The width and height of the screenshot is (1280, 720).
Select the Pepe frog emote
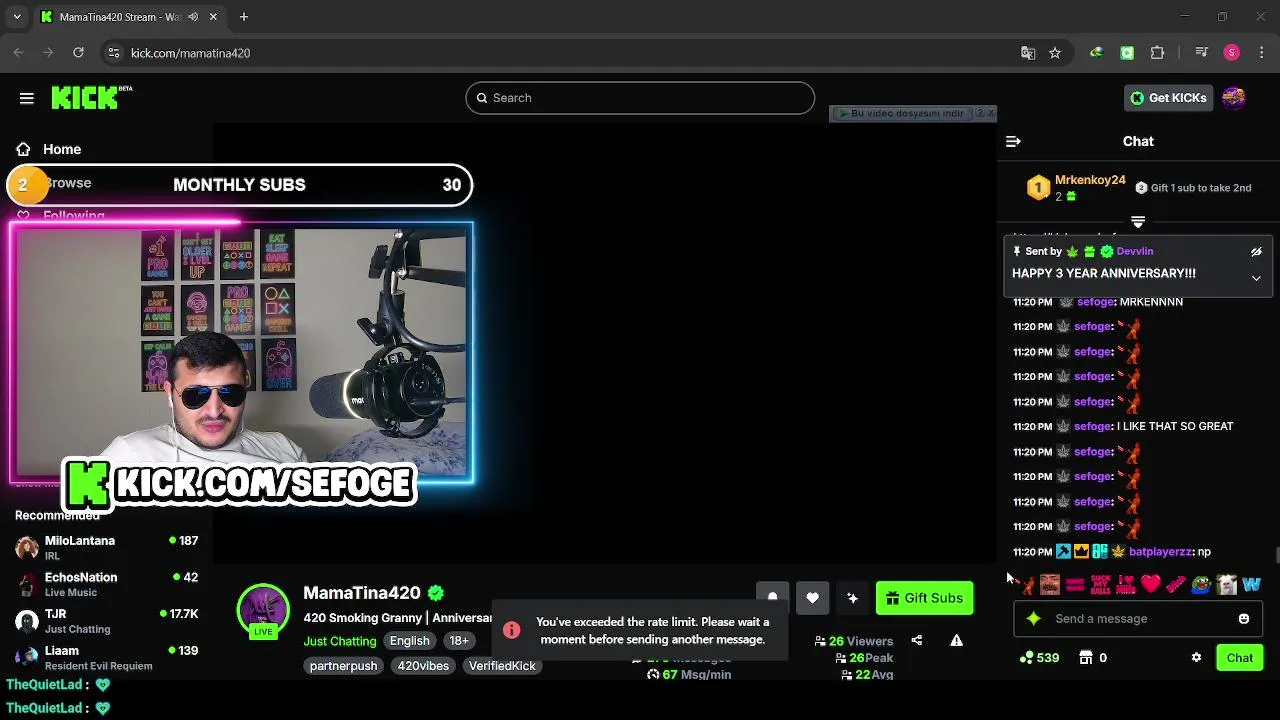tap(1201, 584)
